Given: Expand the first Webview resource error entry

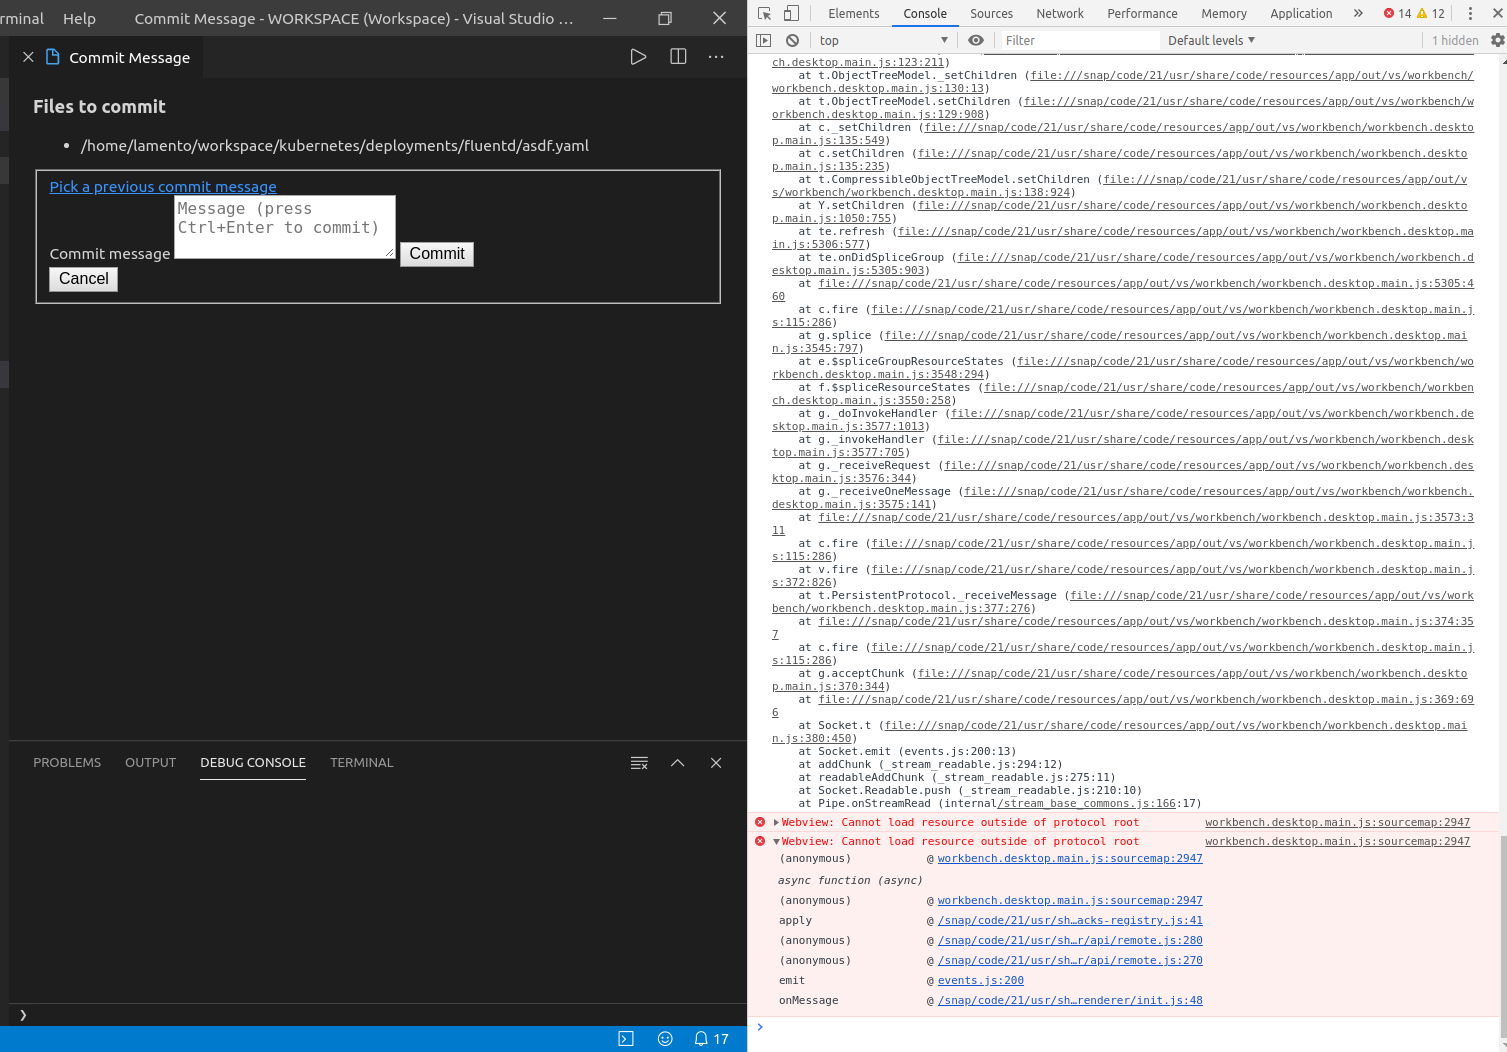Looking at the screenshot, I should coord(775,822).
